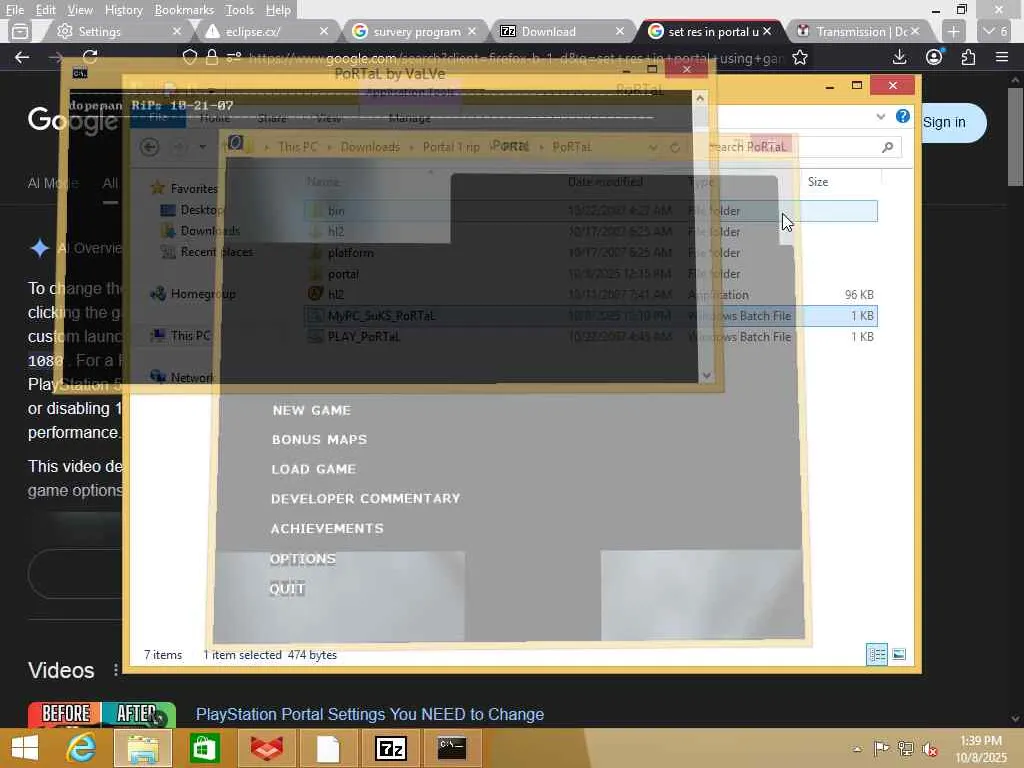Open the Windows Start button

tap(25, 748)
